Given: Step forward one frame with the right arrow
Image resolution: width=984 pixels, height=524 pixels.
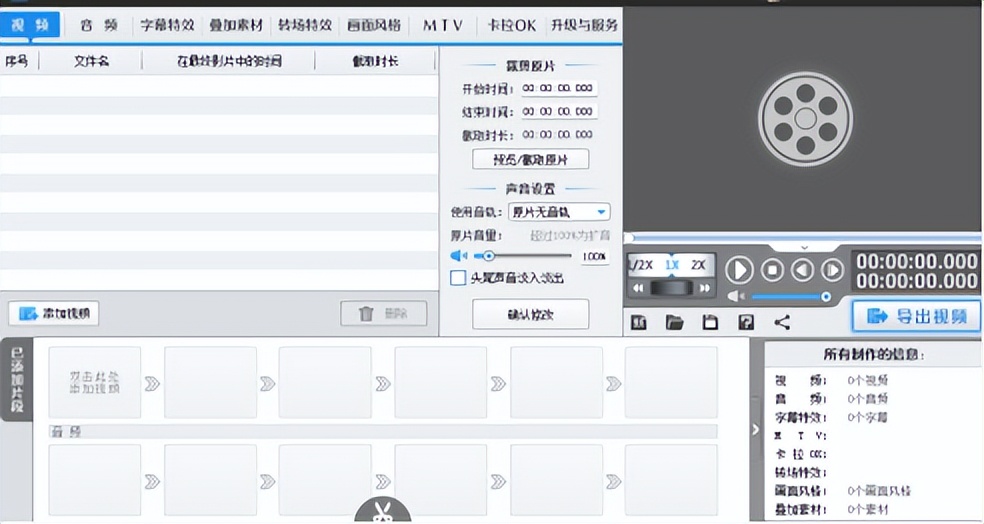Looking at the screenshot, I should click(832, 270).
